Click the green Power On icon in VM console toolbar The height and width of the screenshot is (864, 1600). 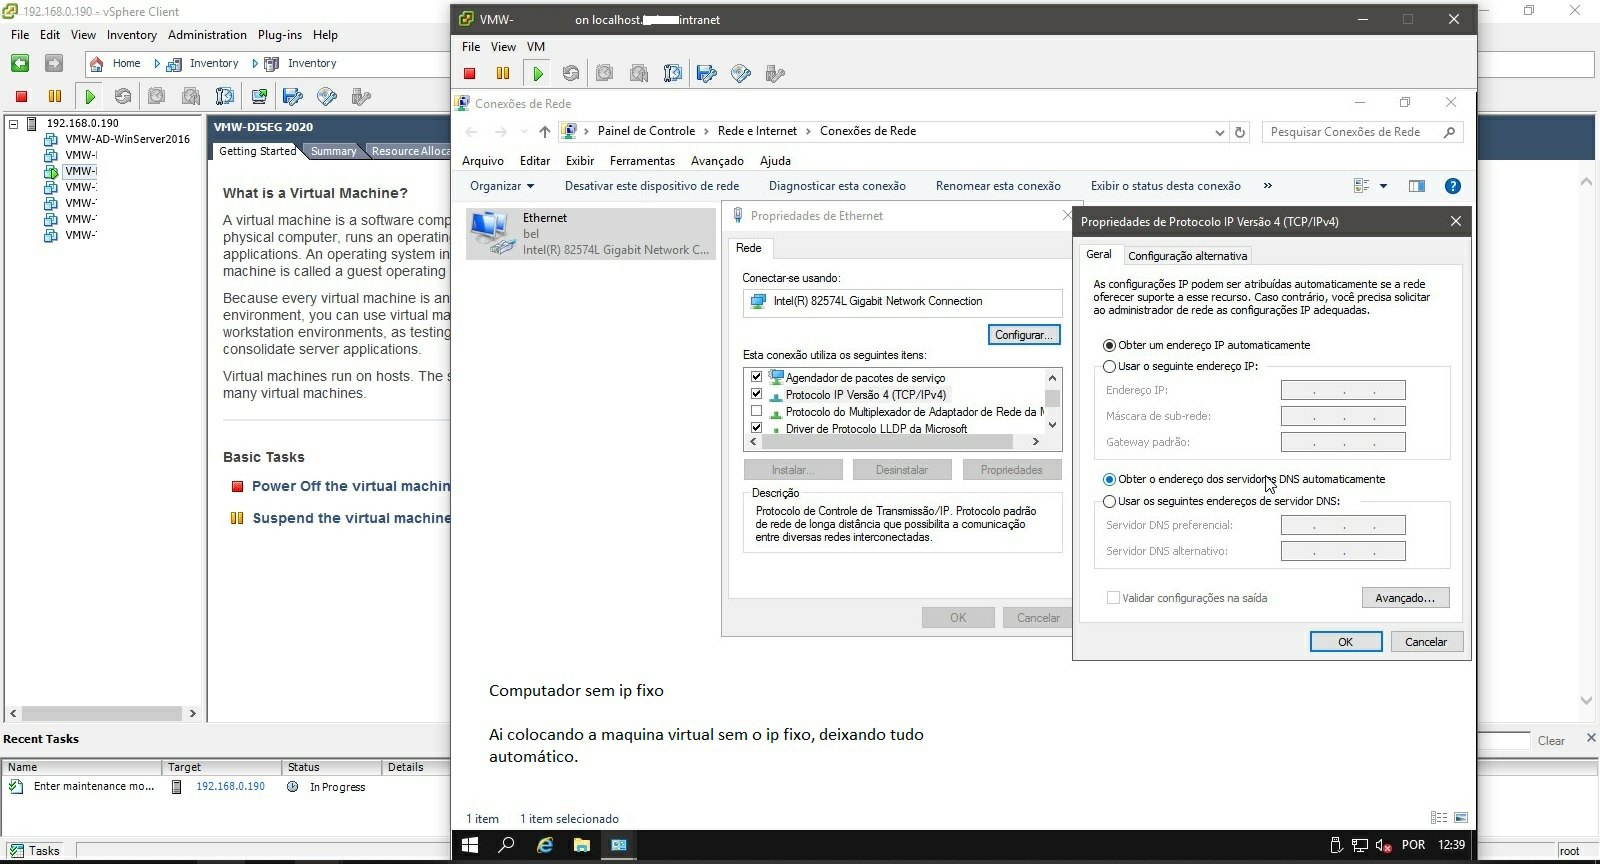(x=538, y=73)
